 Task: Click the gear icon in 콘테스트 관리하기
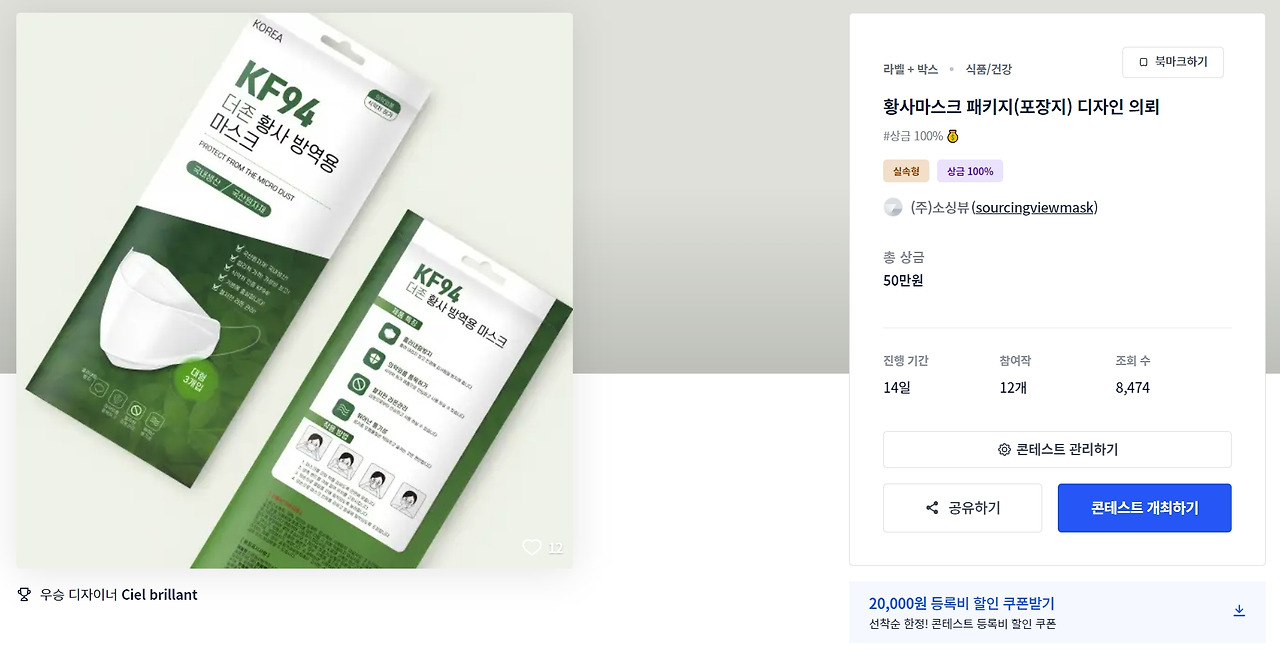coord(1004,450)
